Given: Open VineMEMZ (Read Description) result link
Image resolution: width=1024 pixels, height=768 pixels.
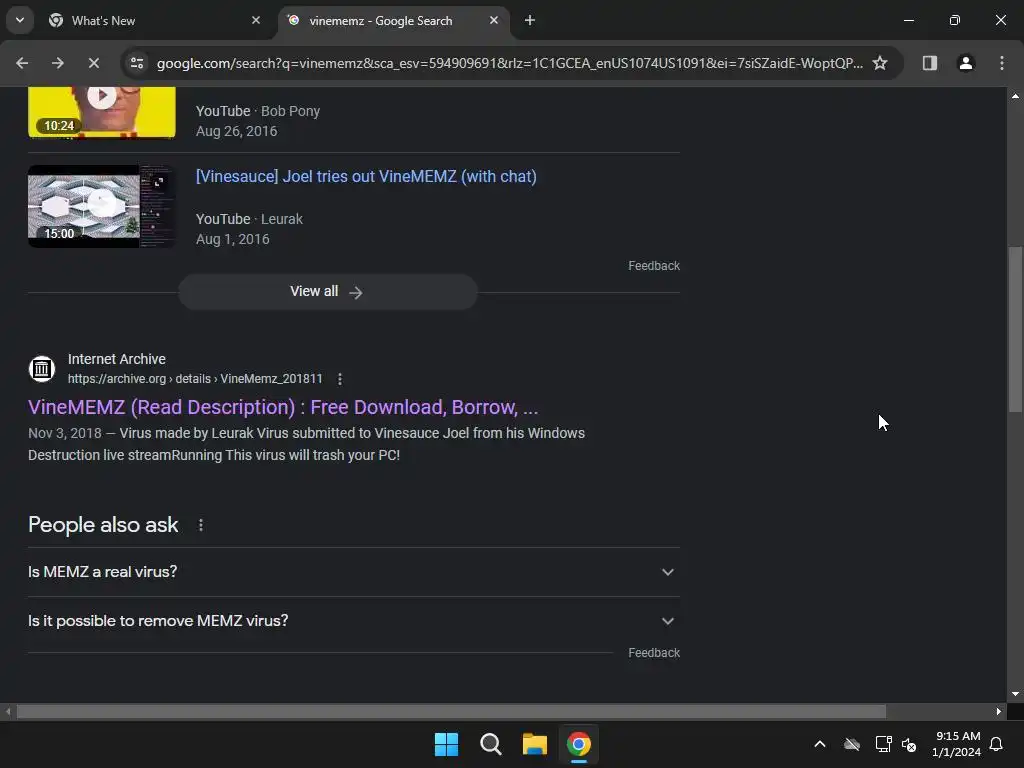Looking at the screenshot, I should click(283, 408).
